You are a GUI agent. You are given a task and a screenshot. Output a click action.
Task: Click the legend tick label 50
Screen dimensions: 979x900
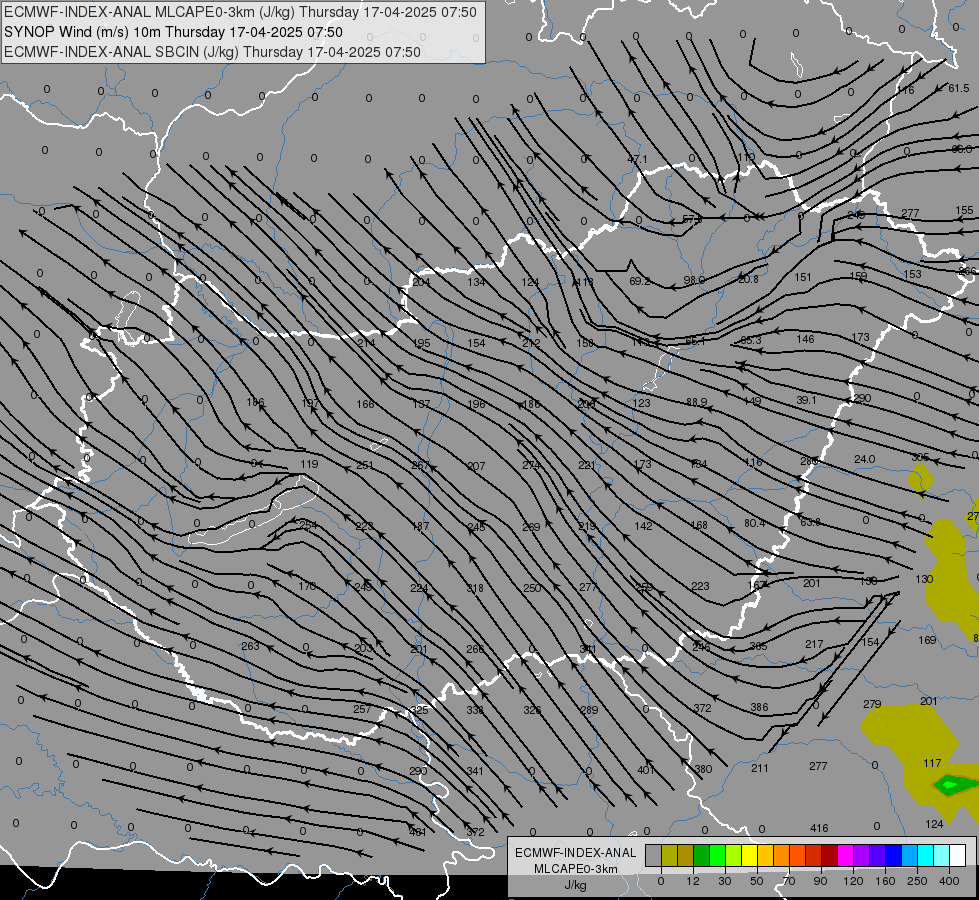point(757,881)
